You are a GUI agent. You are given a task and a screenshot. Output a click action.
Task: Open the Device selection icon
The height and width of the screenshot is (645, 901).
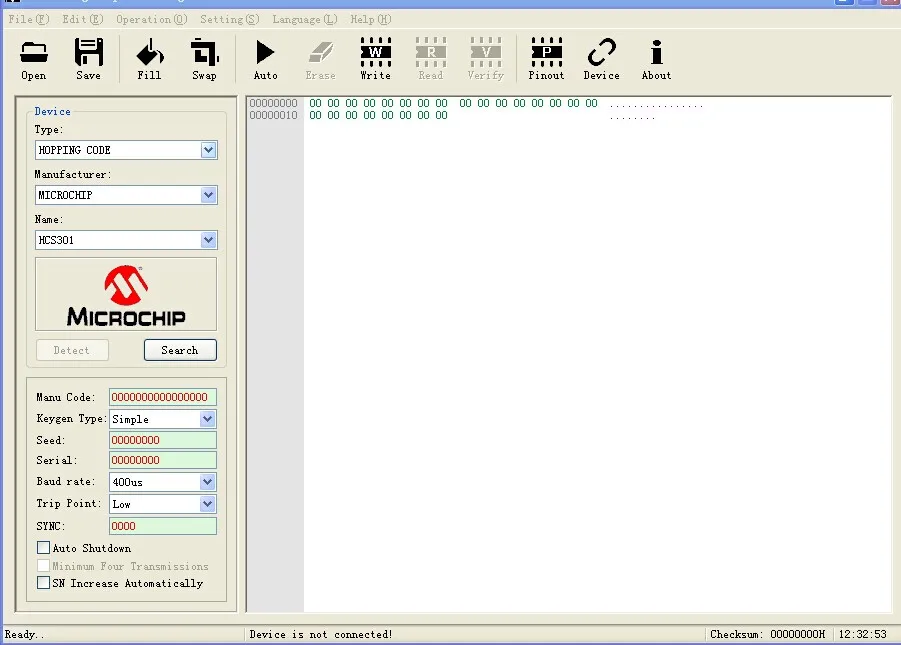pyautogui.click(x=601, y=58)
